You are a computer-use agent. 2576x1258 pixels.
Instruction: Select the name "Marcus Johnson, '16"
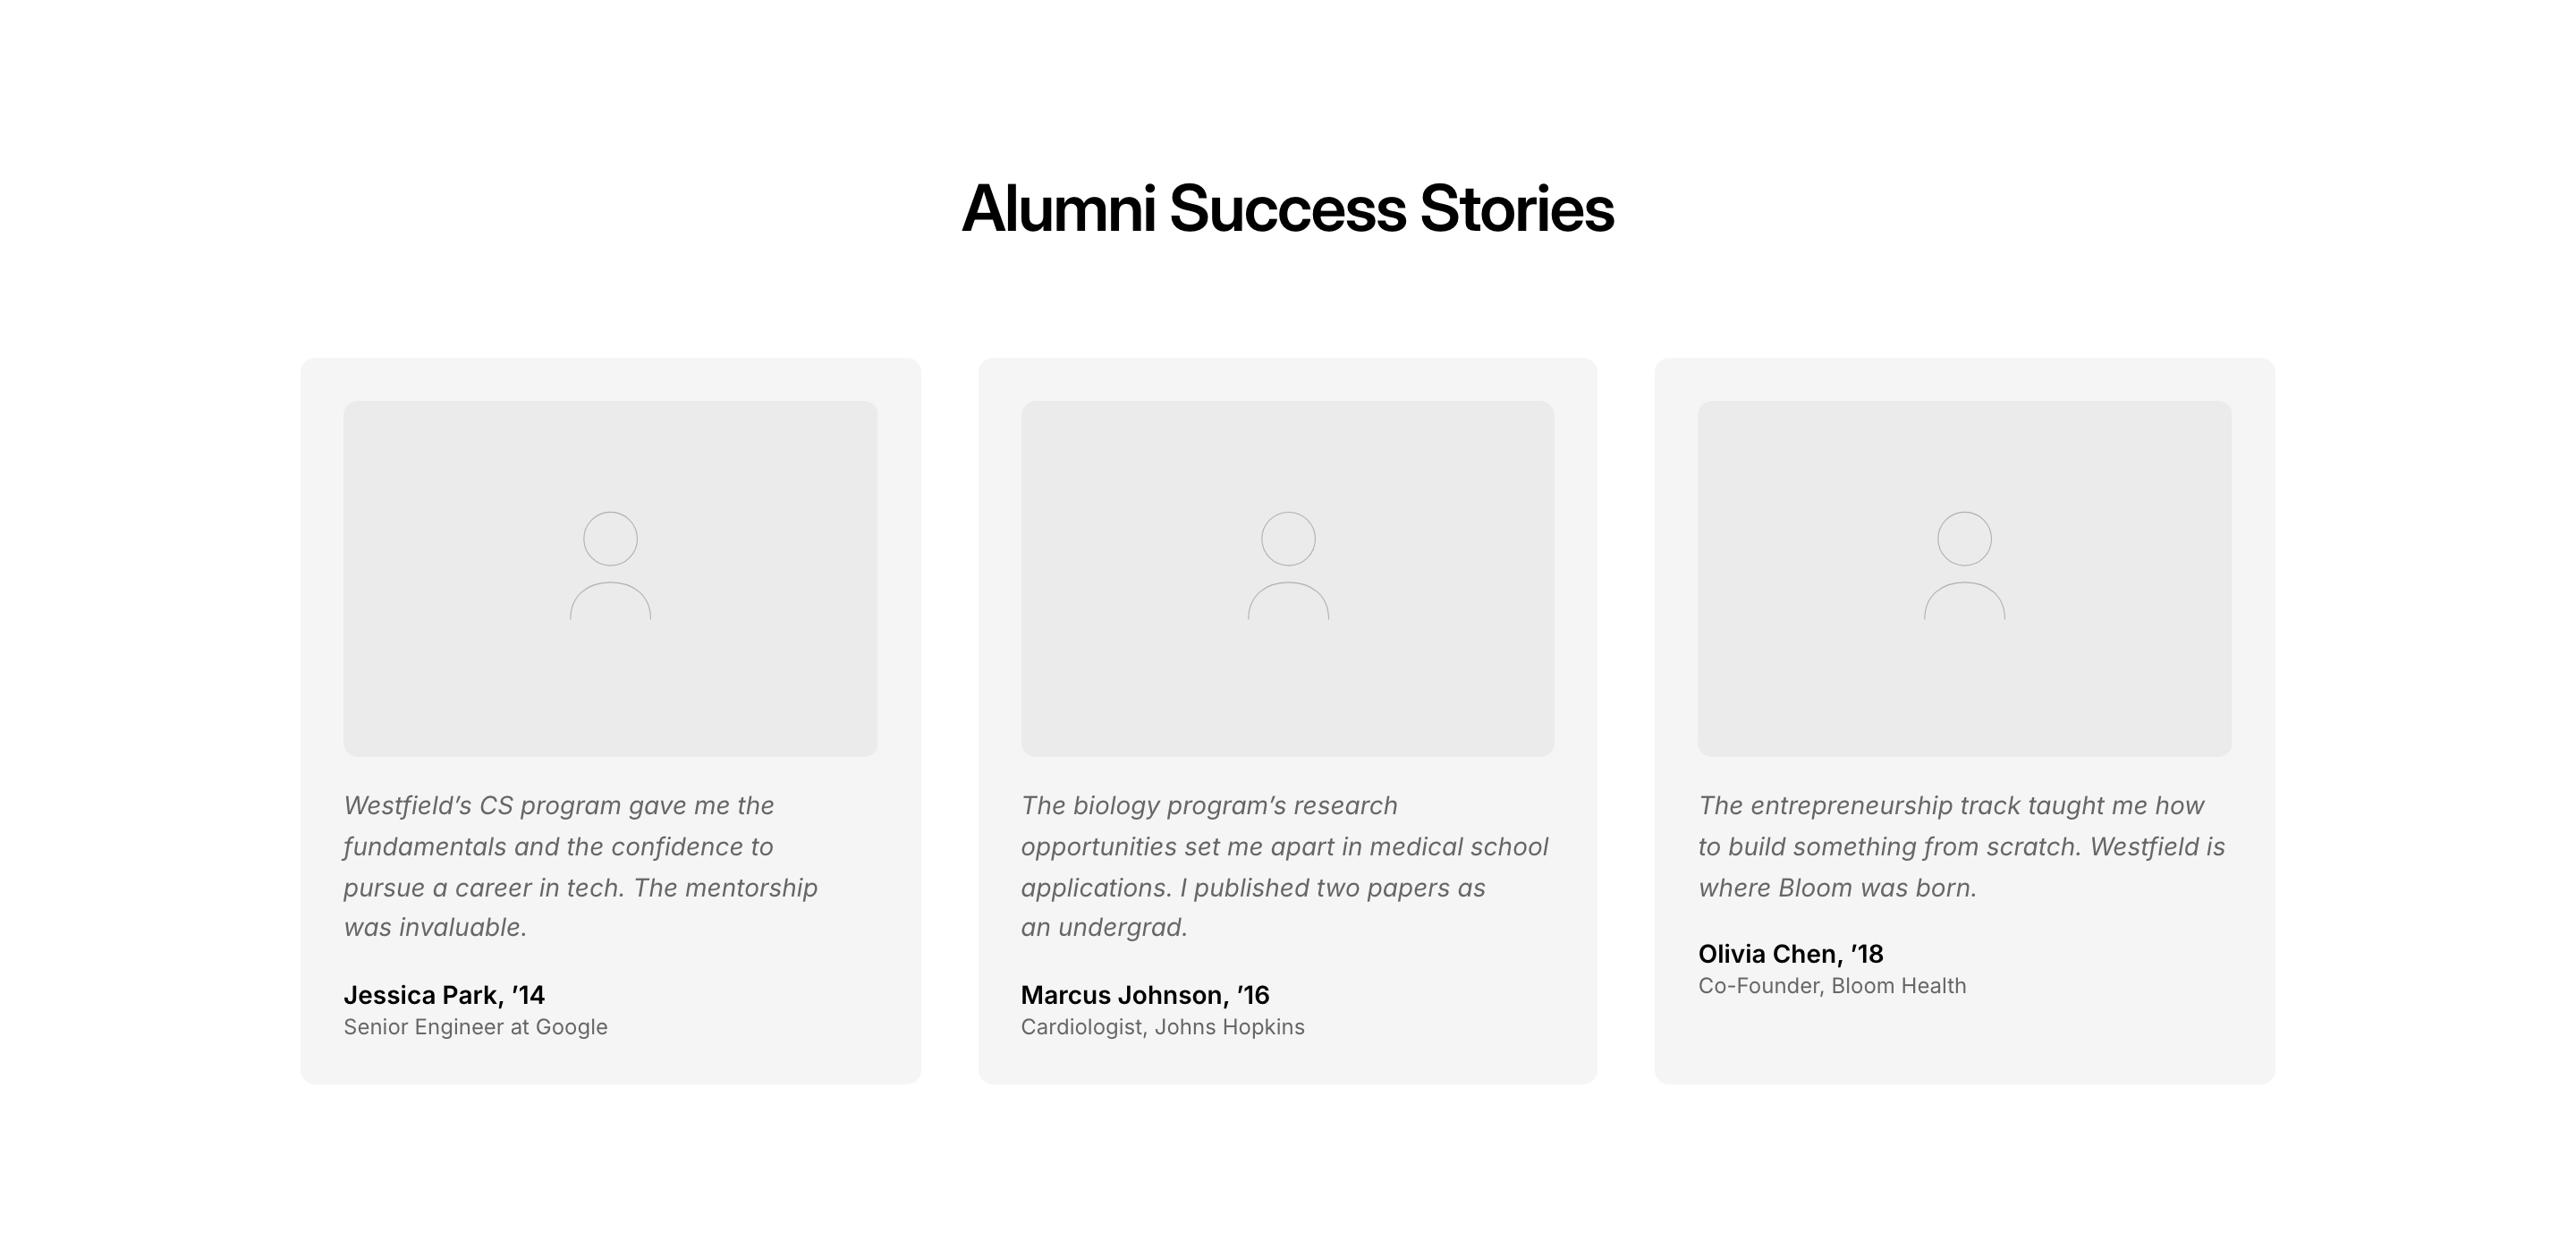(1145, 995)
